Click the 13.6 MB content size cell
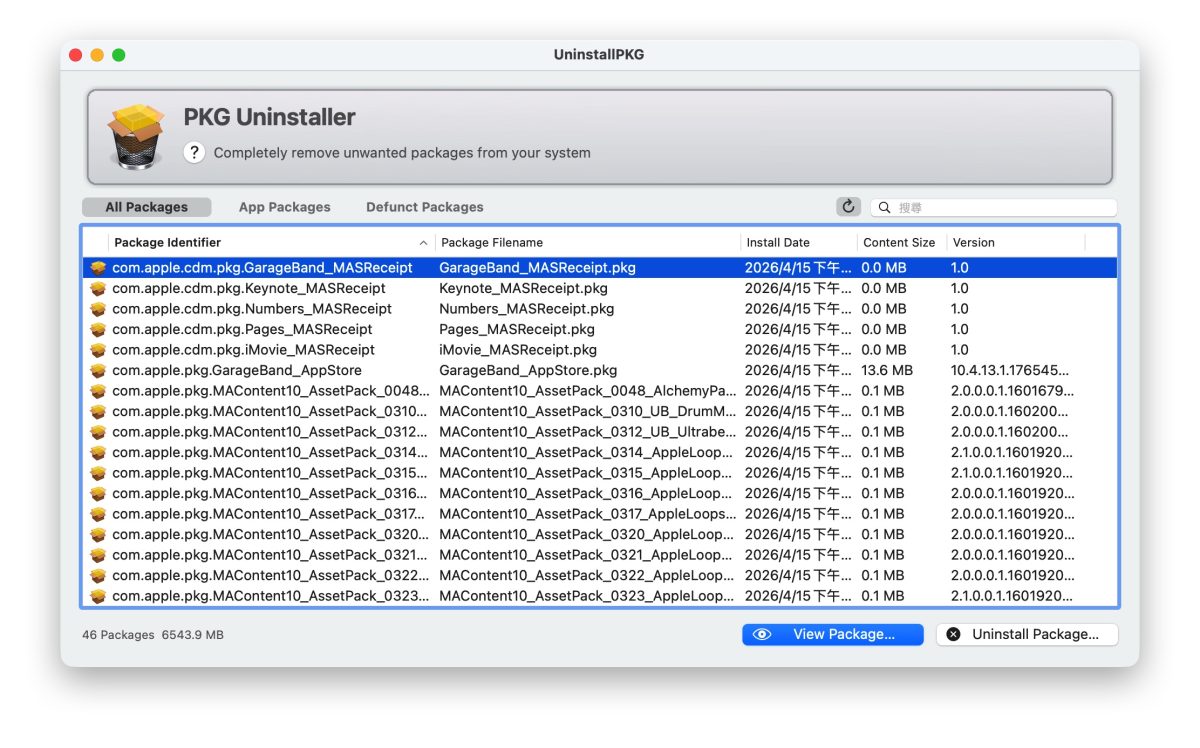The image size is (1200, 748). (x=887, y=370)
